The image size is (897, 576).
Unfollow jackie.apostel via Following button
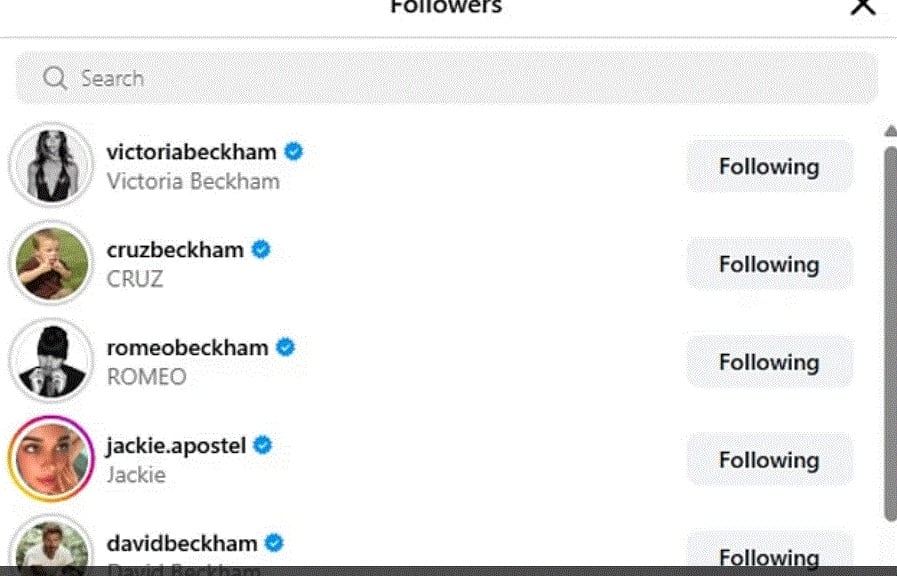point(769,460)
